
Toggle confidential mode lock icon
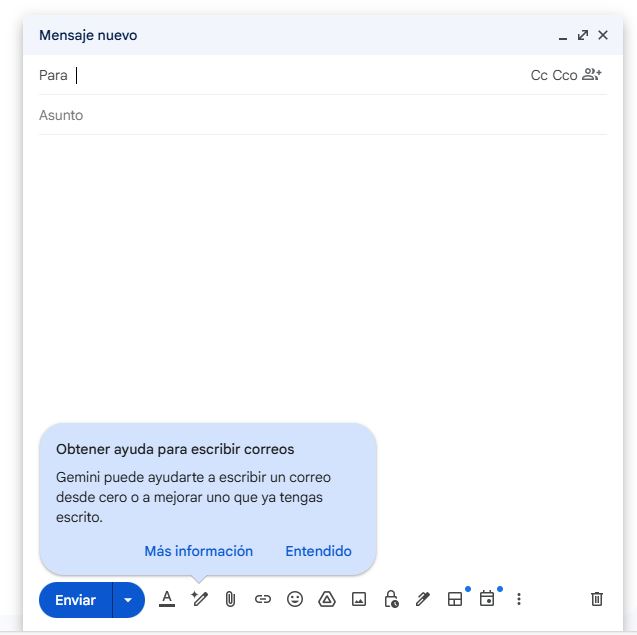391,599
